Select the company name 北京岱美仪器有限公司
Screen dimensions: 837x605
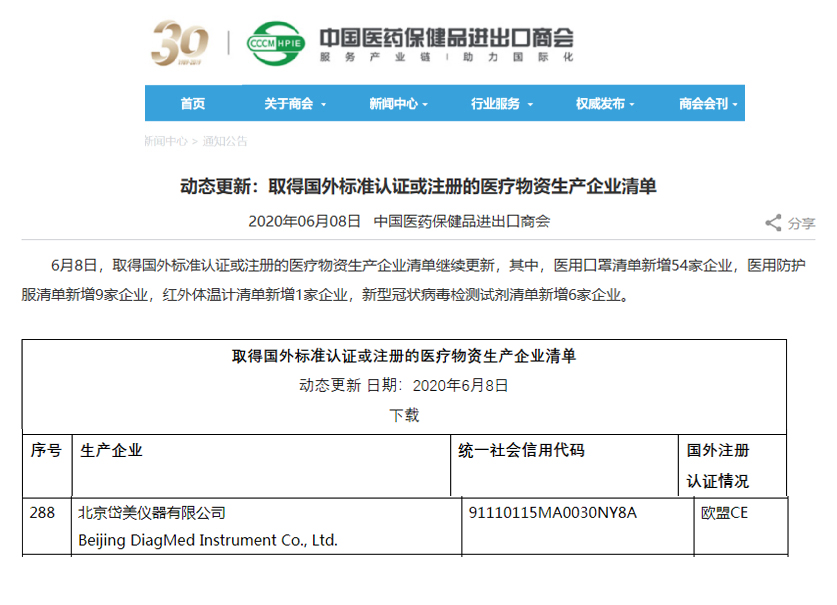152,513
